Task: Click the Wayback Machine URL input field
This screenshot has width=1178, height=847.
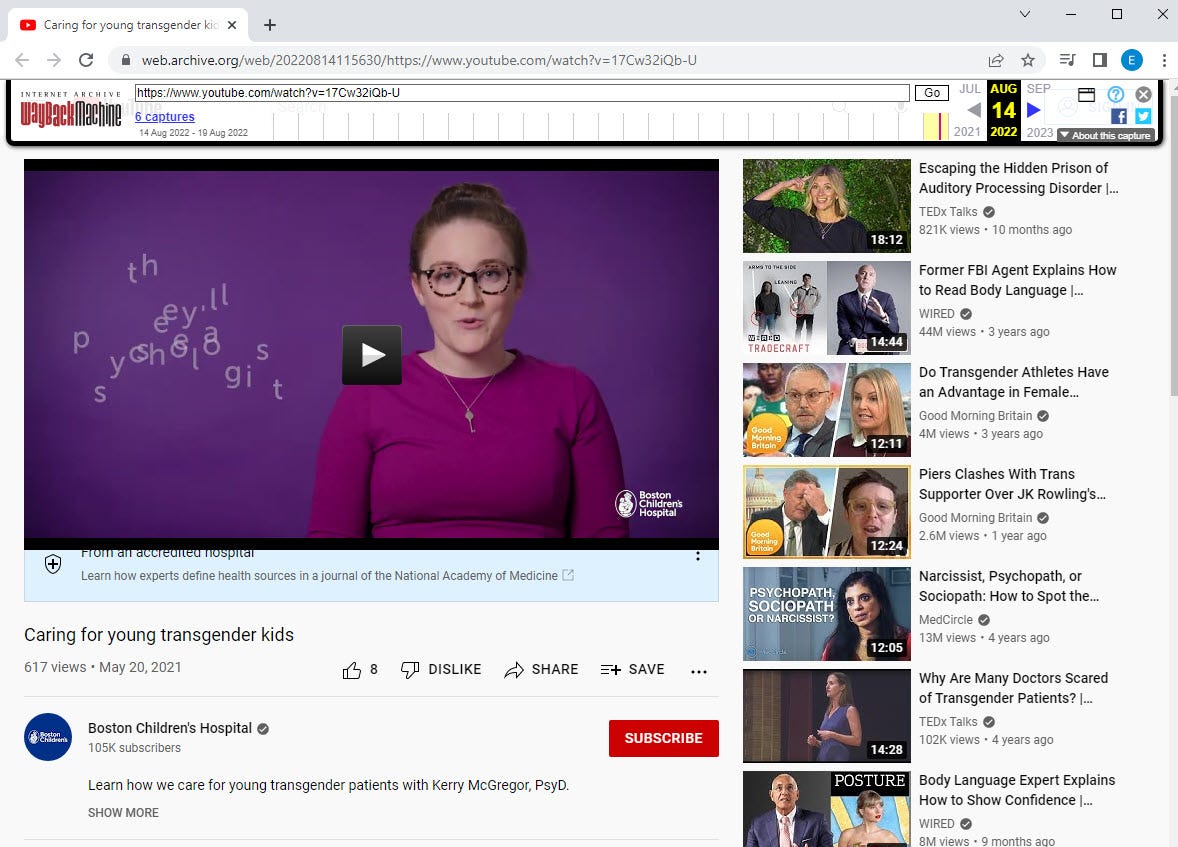Action: pos(522,92)
